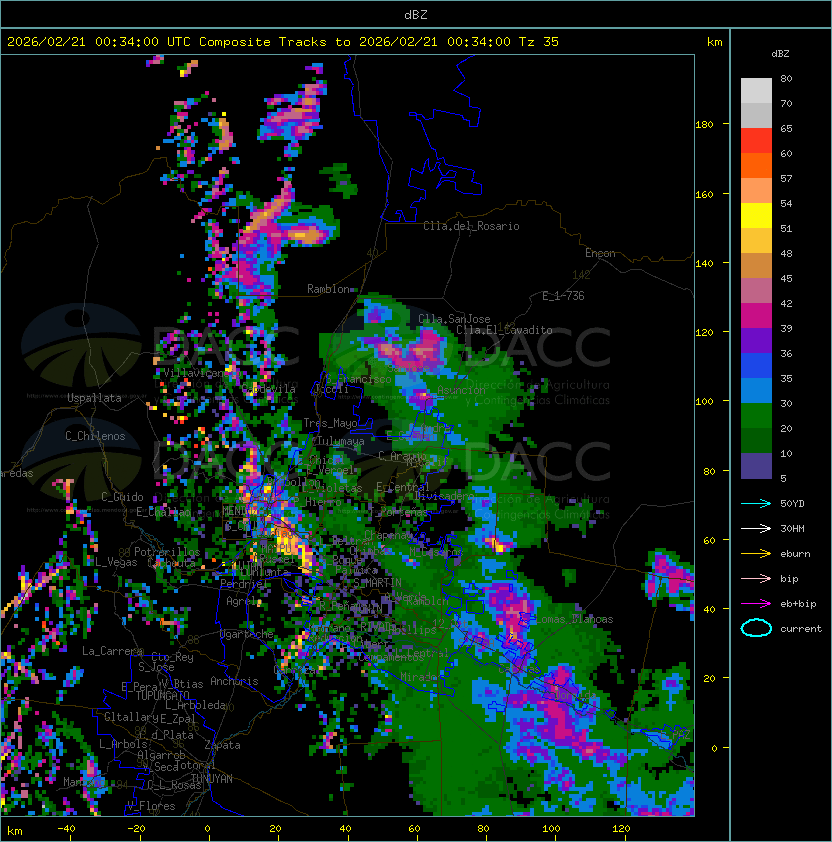Click the Composite Tracks timestamp header
Image resolution: width=832 pixels, height=842 pixels.
click(x=283, y=42)
